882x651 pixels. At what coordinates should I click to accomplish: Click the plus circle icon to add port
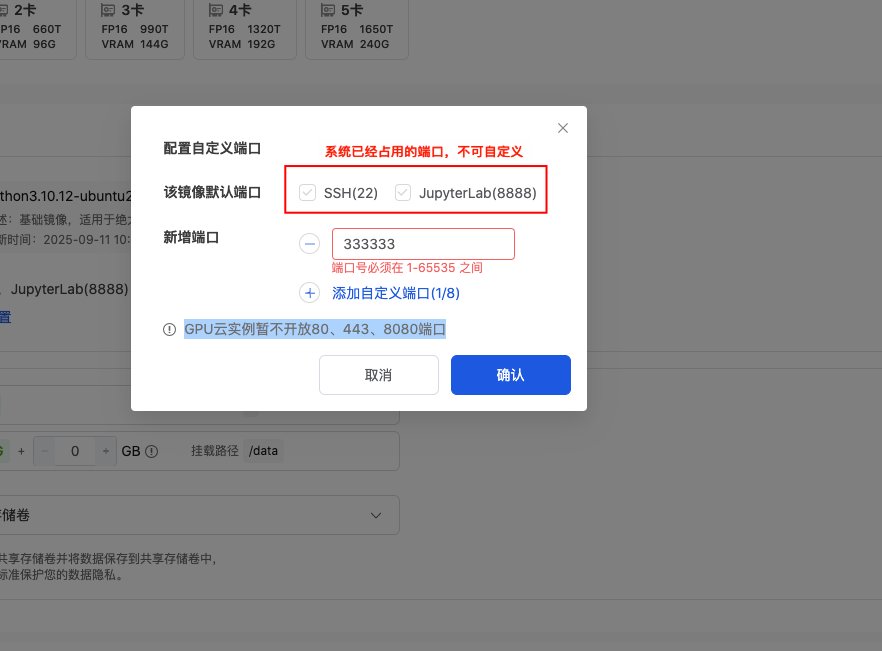310,293
